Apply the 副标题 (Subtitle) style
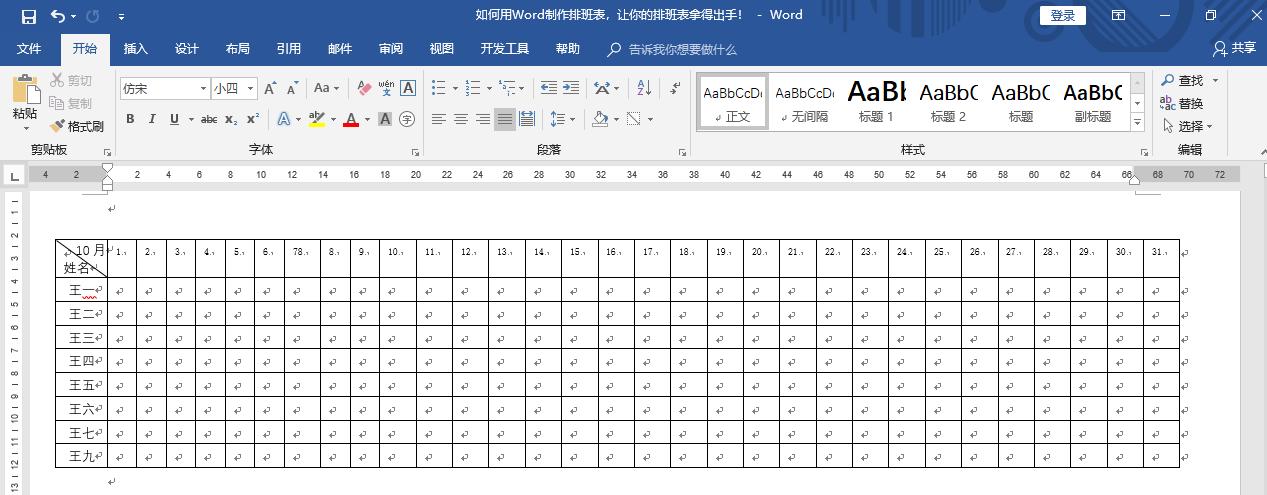 1092,102
